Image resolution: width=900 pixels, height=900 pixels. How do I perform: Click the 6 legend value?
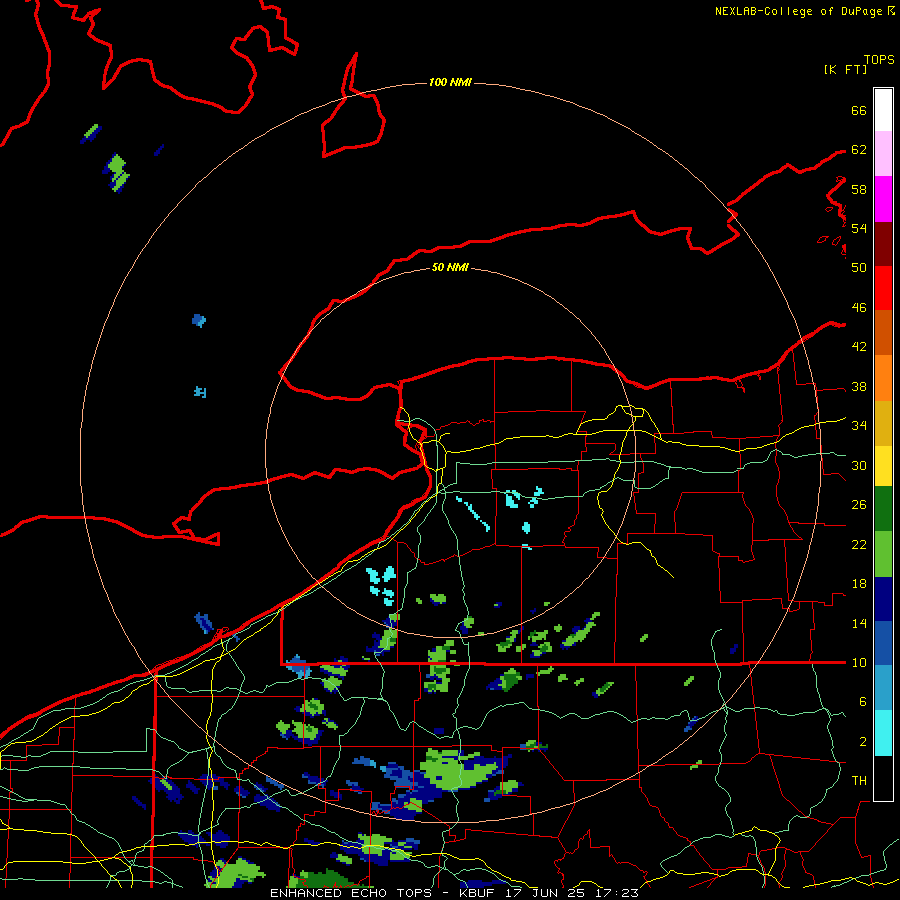pos(863,701)
